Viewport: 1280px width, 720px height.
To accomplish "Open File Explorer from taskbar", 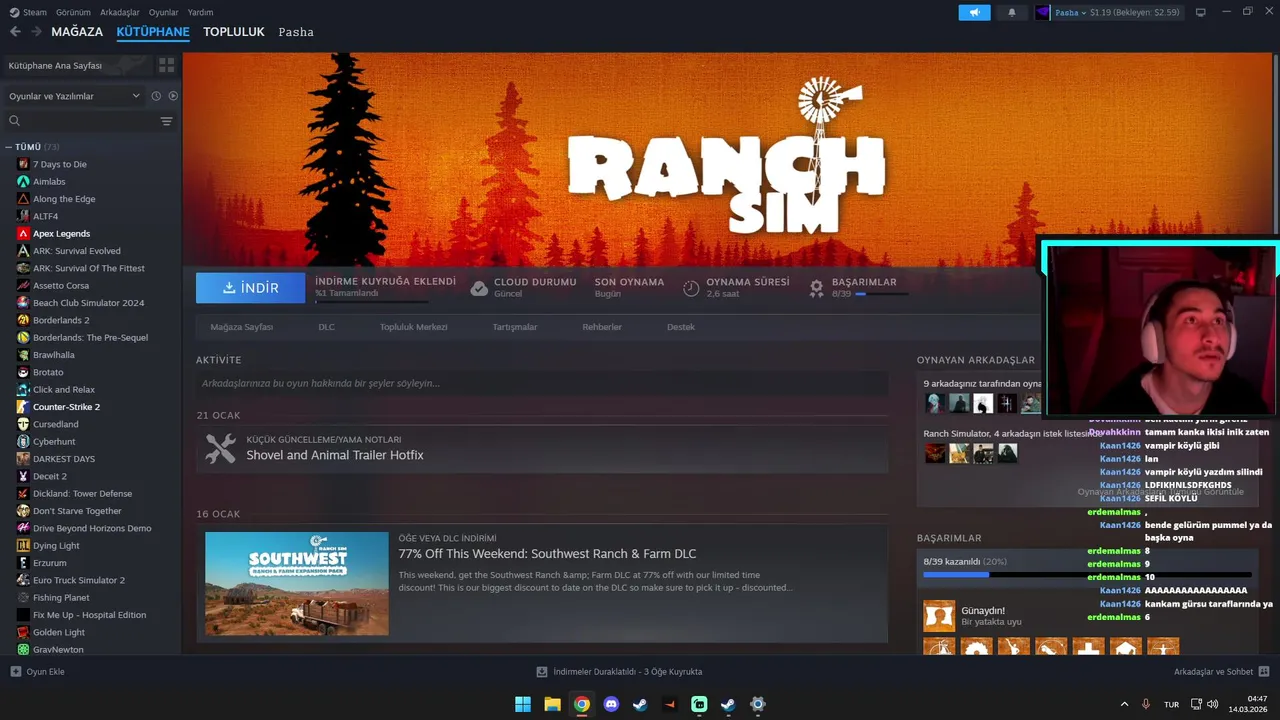I will coord(552,704).
